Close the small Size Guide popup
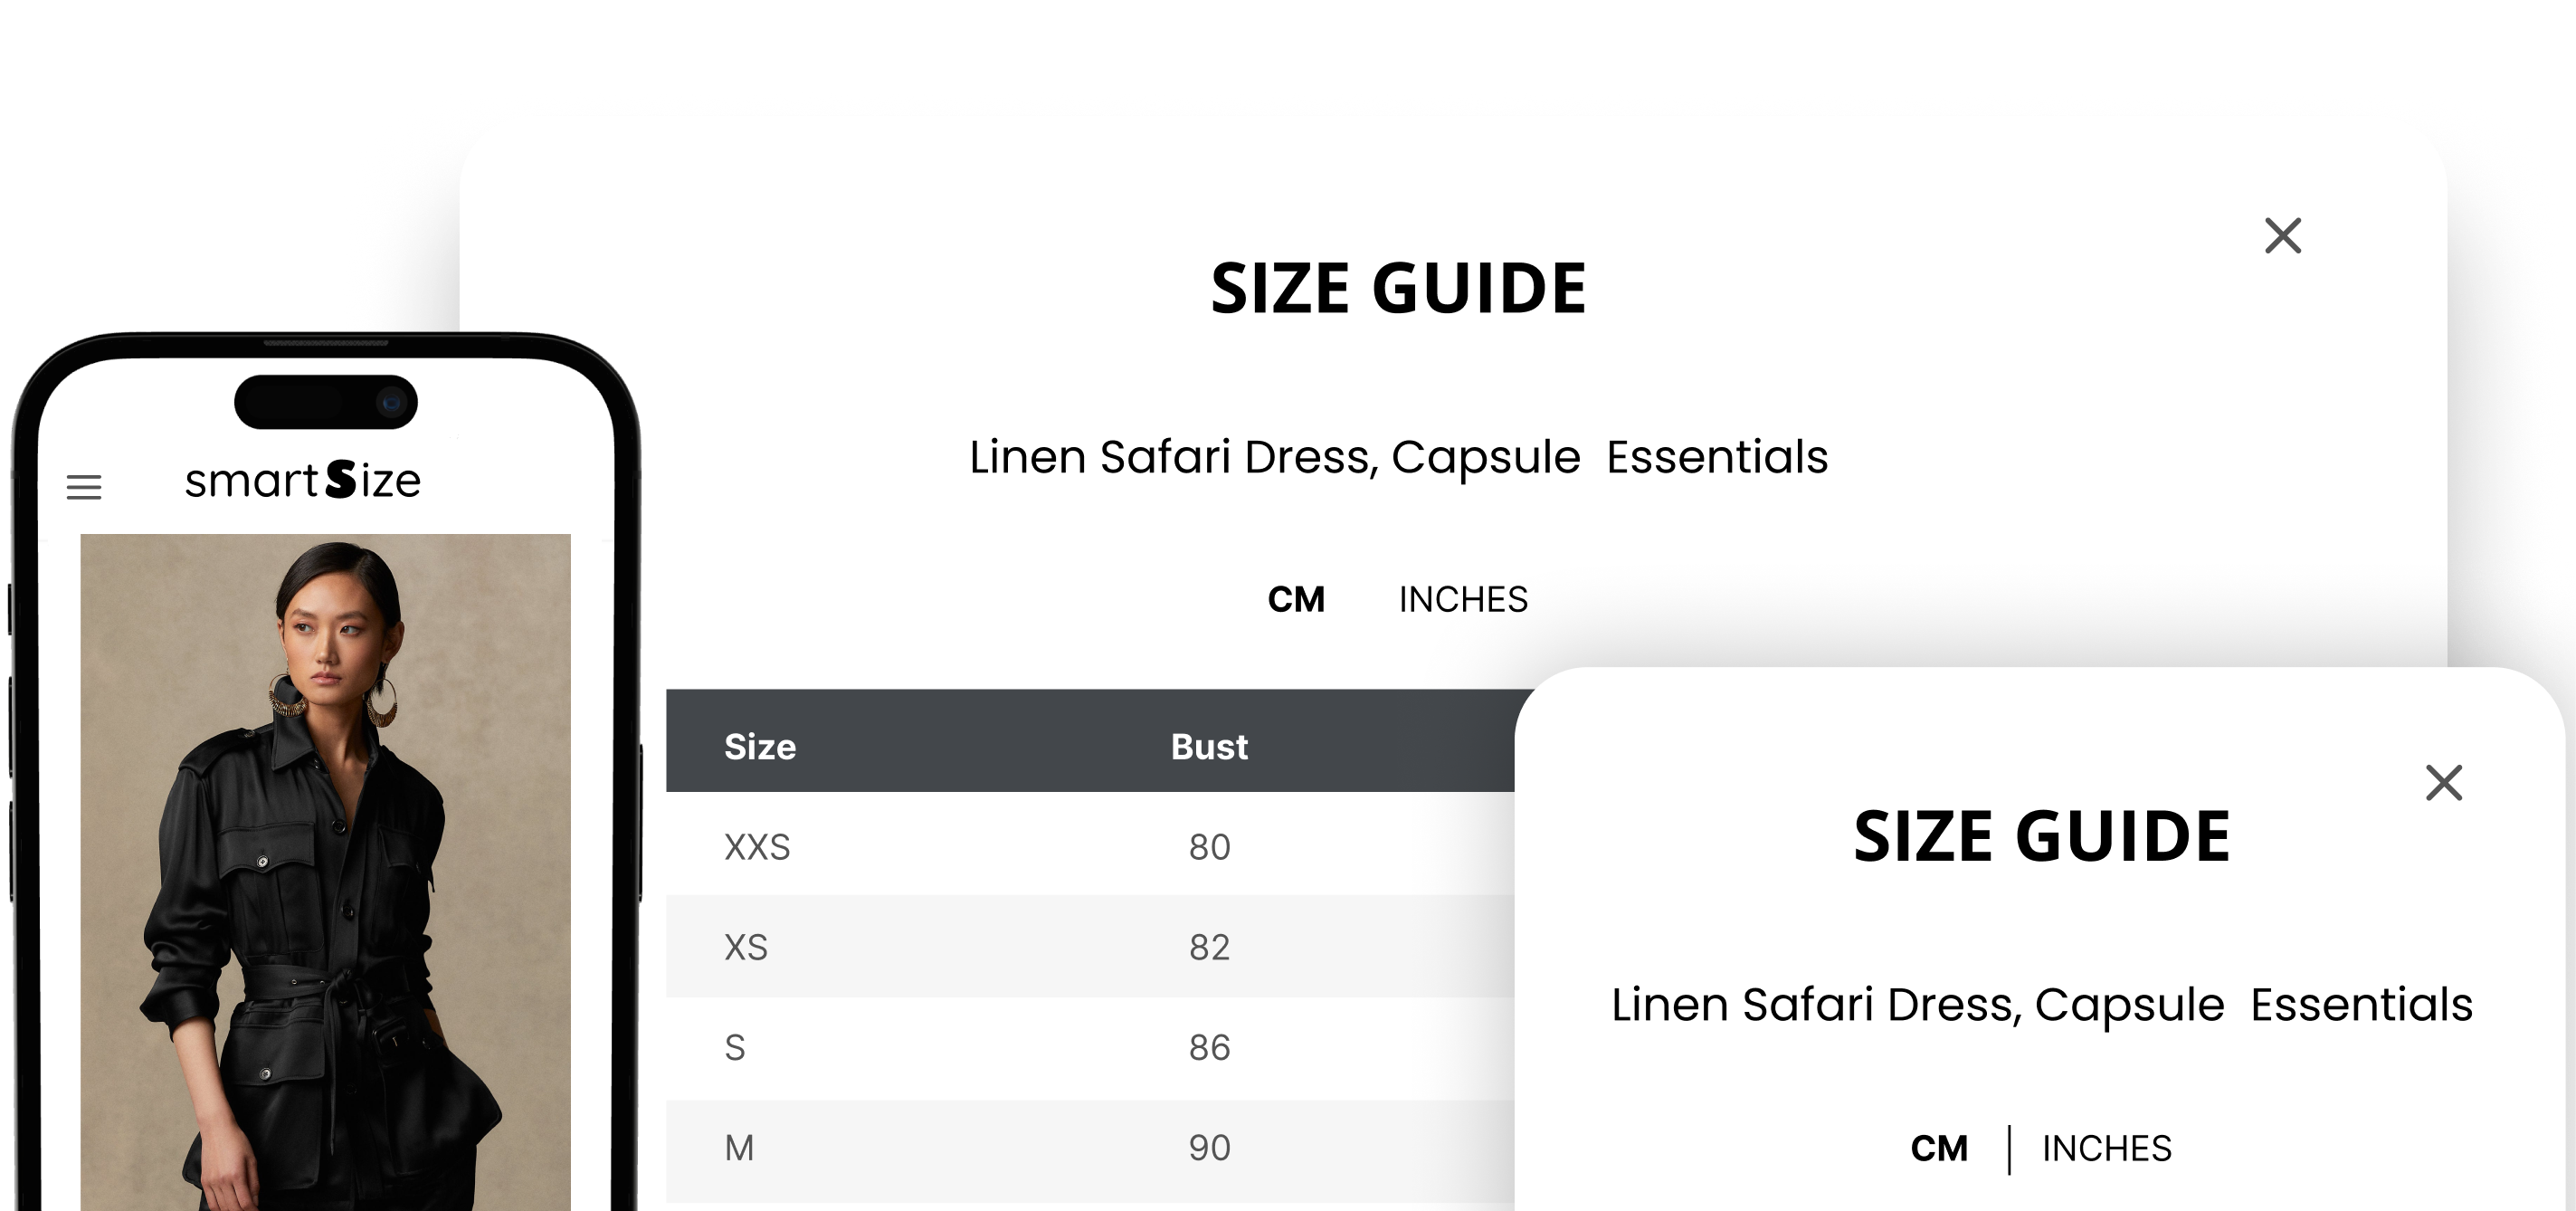The height and width of the screenshot is (1211, 2576). click(x=2444, y=783)
